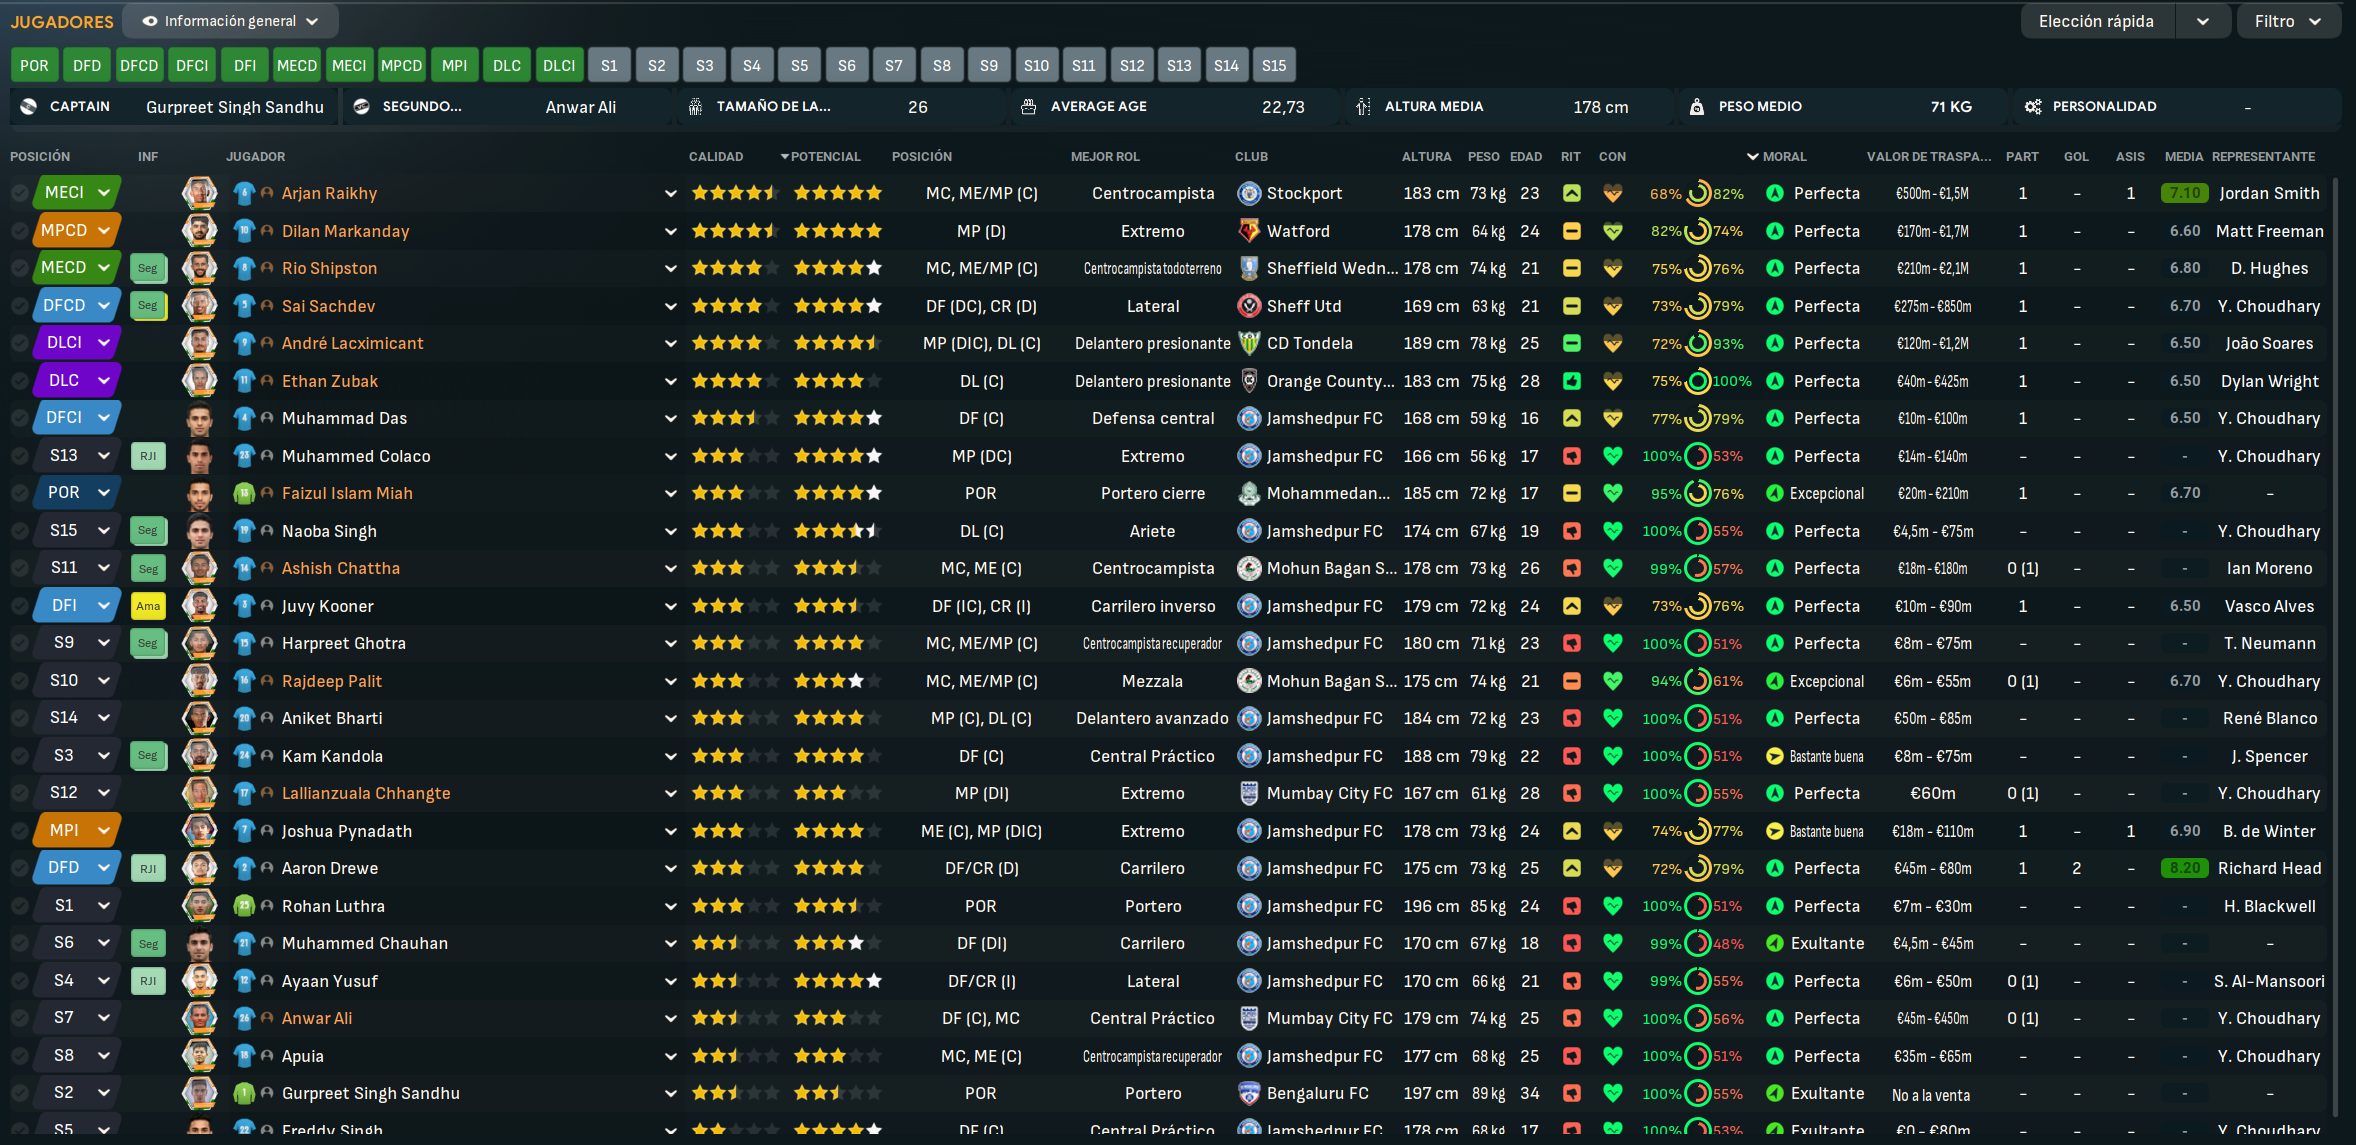The height and width of the screenshot is (1145, 2356).
Task: Click Rio Shipston's player portrait
Action: tap(199, 268)
